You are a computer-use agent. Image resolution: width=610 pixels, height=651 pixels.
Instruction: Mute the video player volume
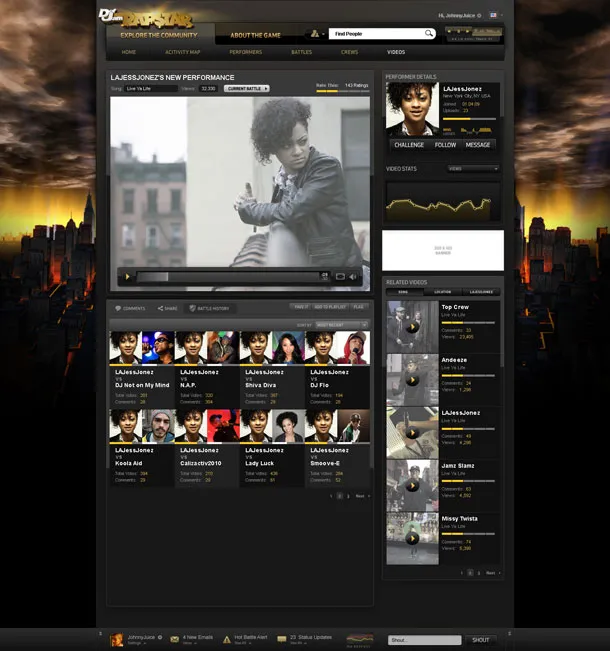click(354, 276)
